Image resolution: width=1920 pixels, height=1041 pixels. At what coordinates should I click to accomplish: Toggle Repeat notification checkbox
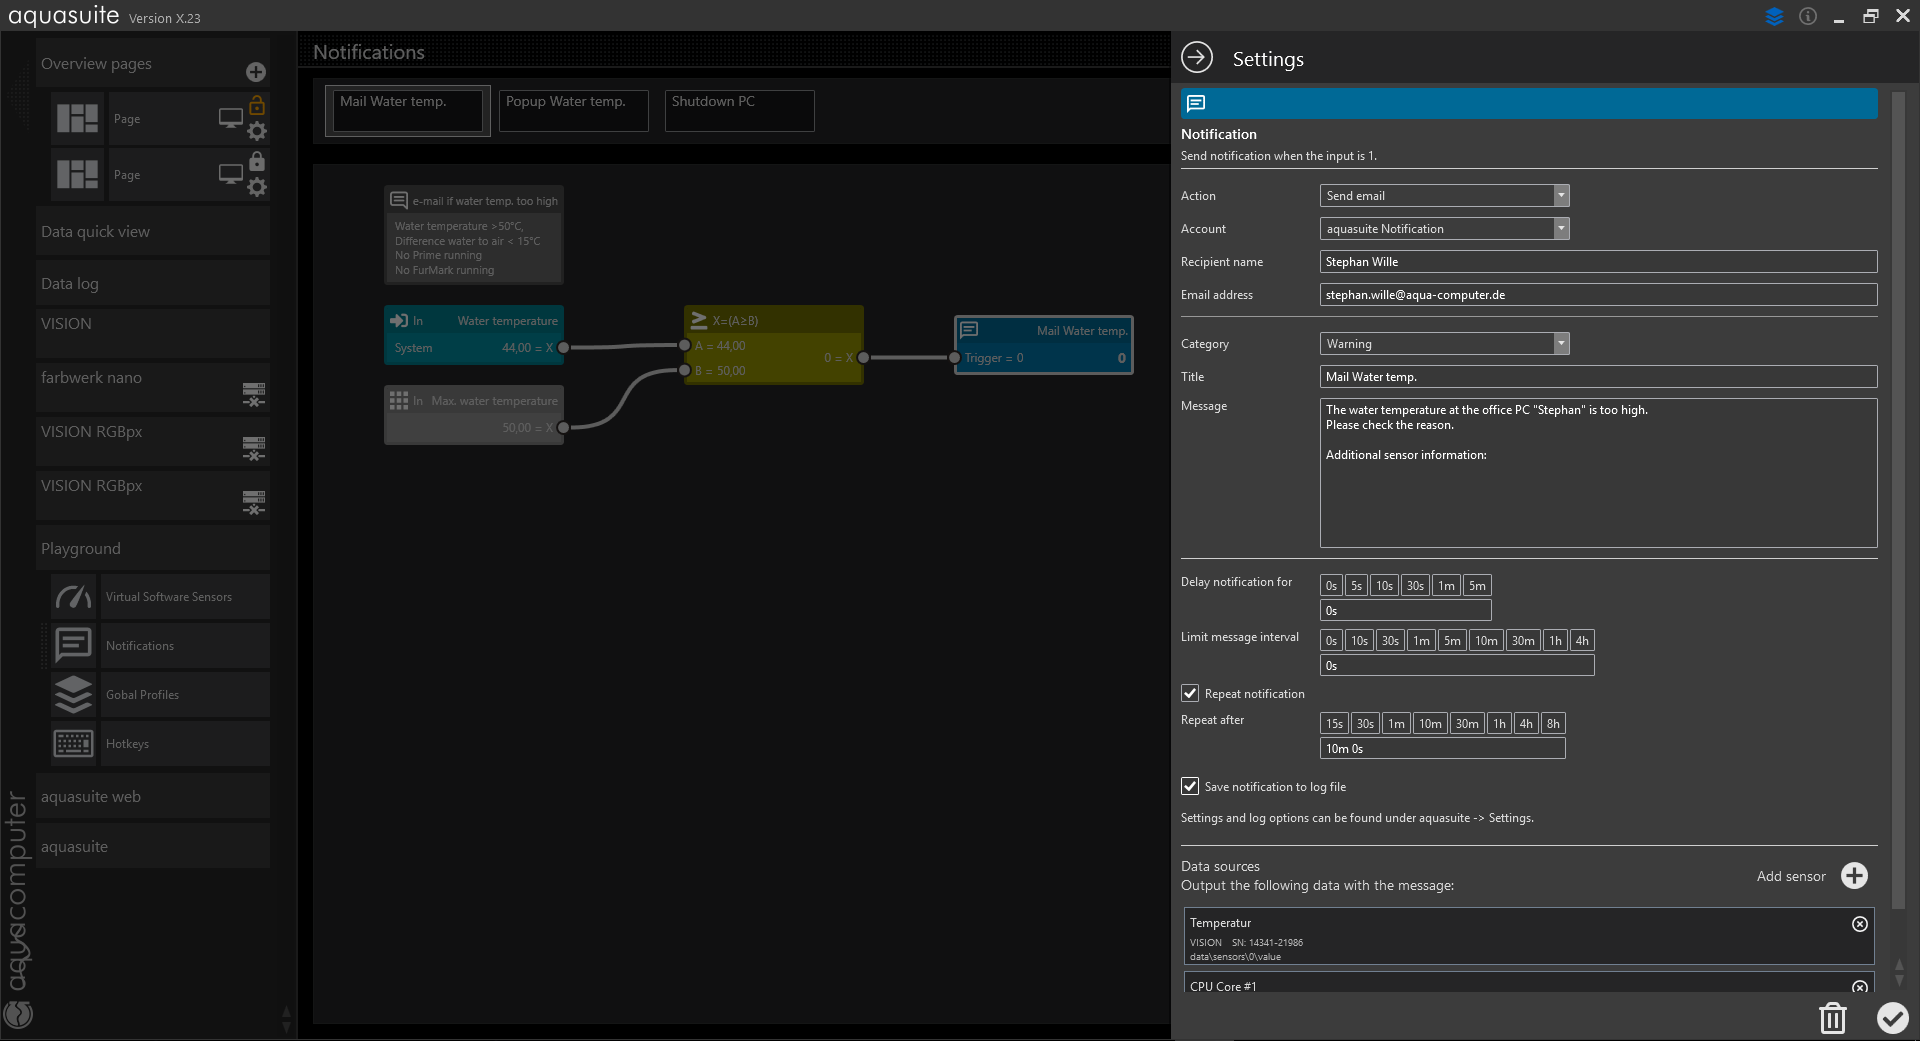point(1190,693)
